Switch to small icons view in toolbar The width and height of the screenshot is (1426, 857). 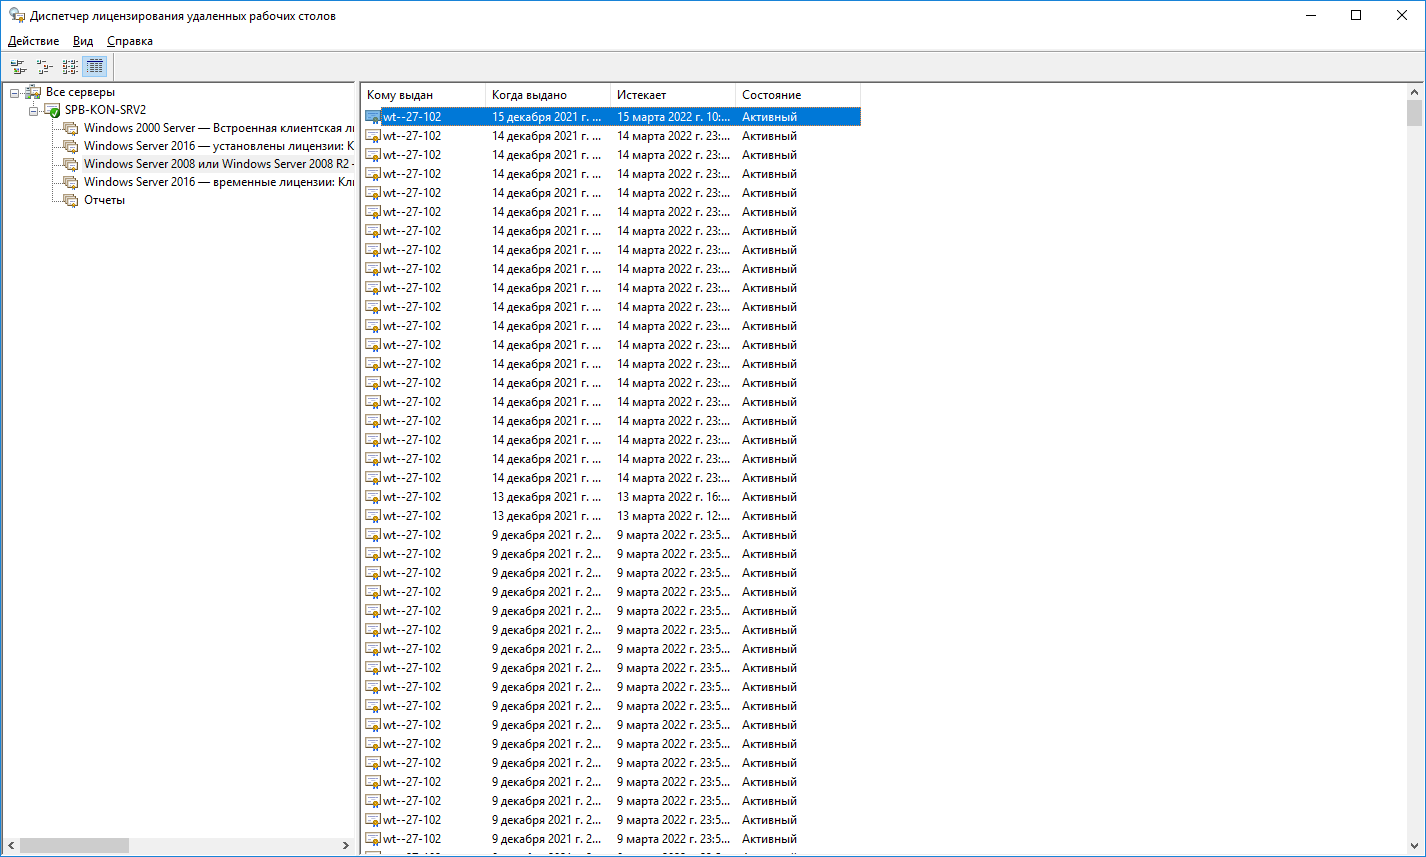(x=44, y=67)
